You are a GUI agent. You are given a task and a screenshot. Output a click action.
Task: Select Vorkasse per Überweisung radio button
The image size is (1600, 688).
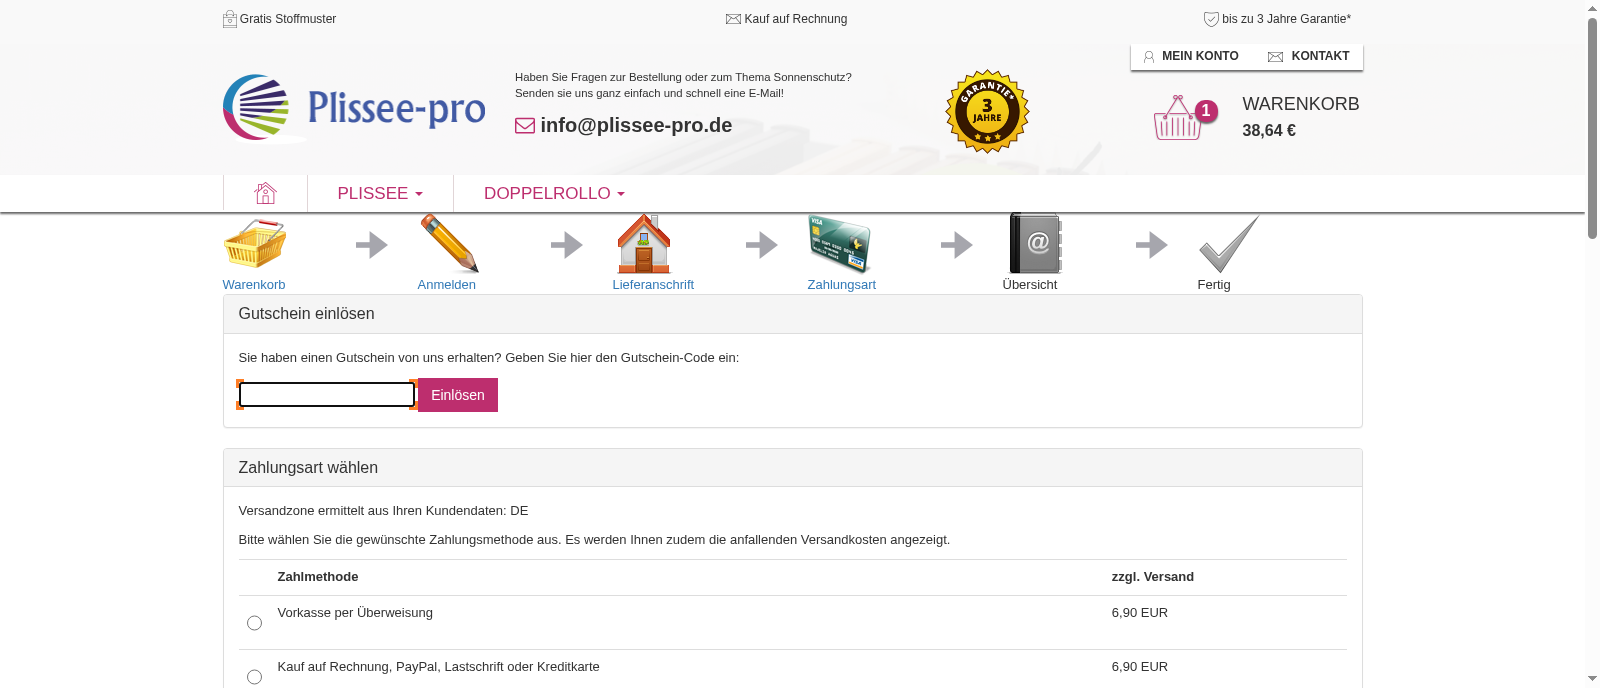(254, 623)
